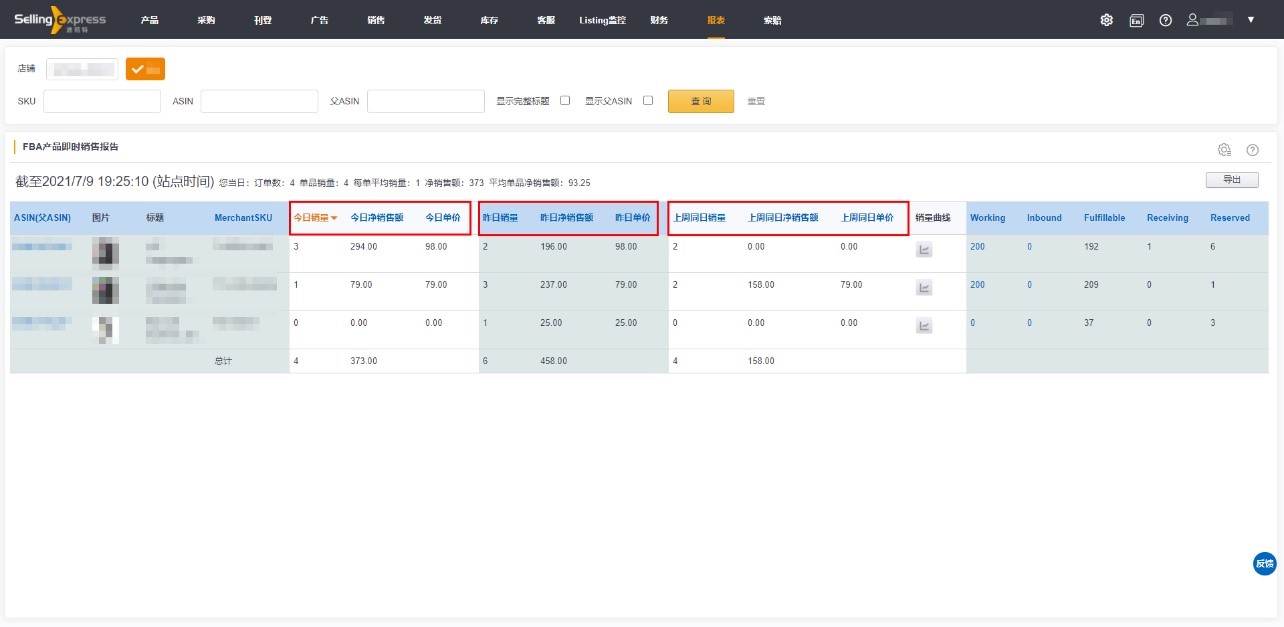
Task: Open the Listing监控 menu
Action: [602, 20]
